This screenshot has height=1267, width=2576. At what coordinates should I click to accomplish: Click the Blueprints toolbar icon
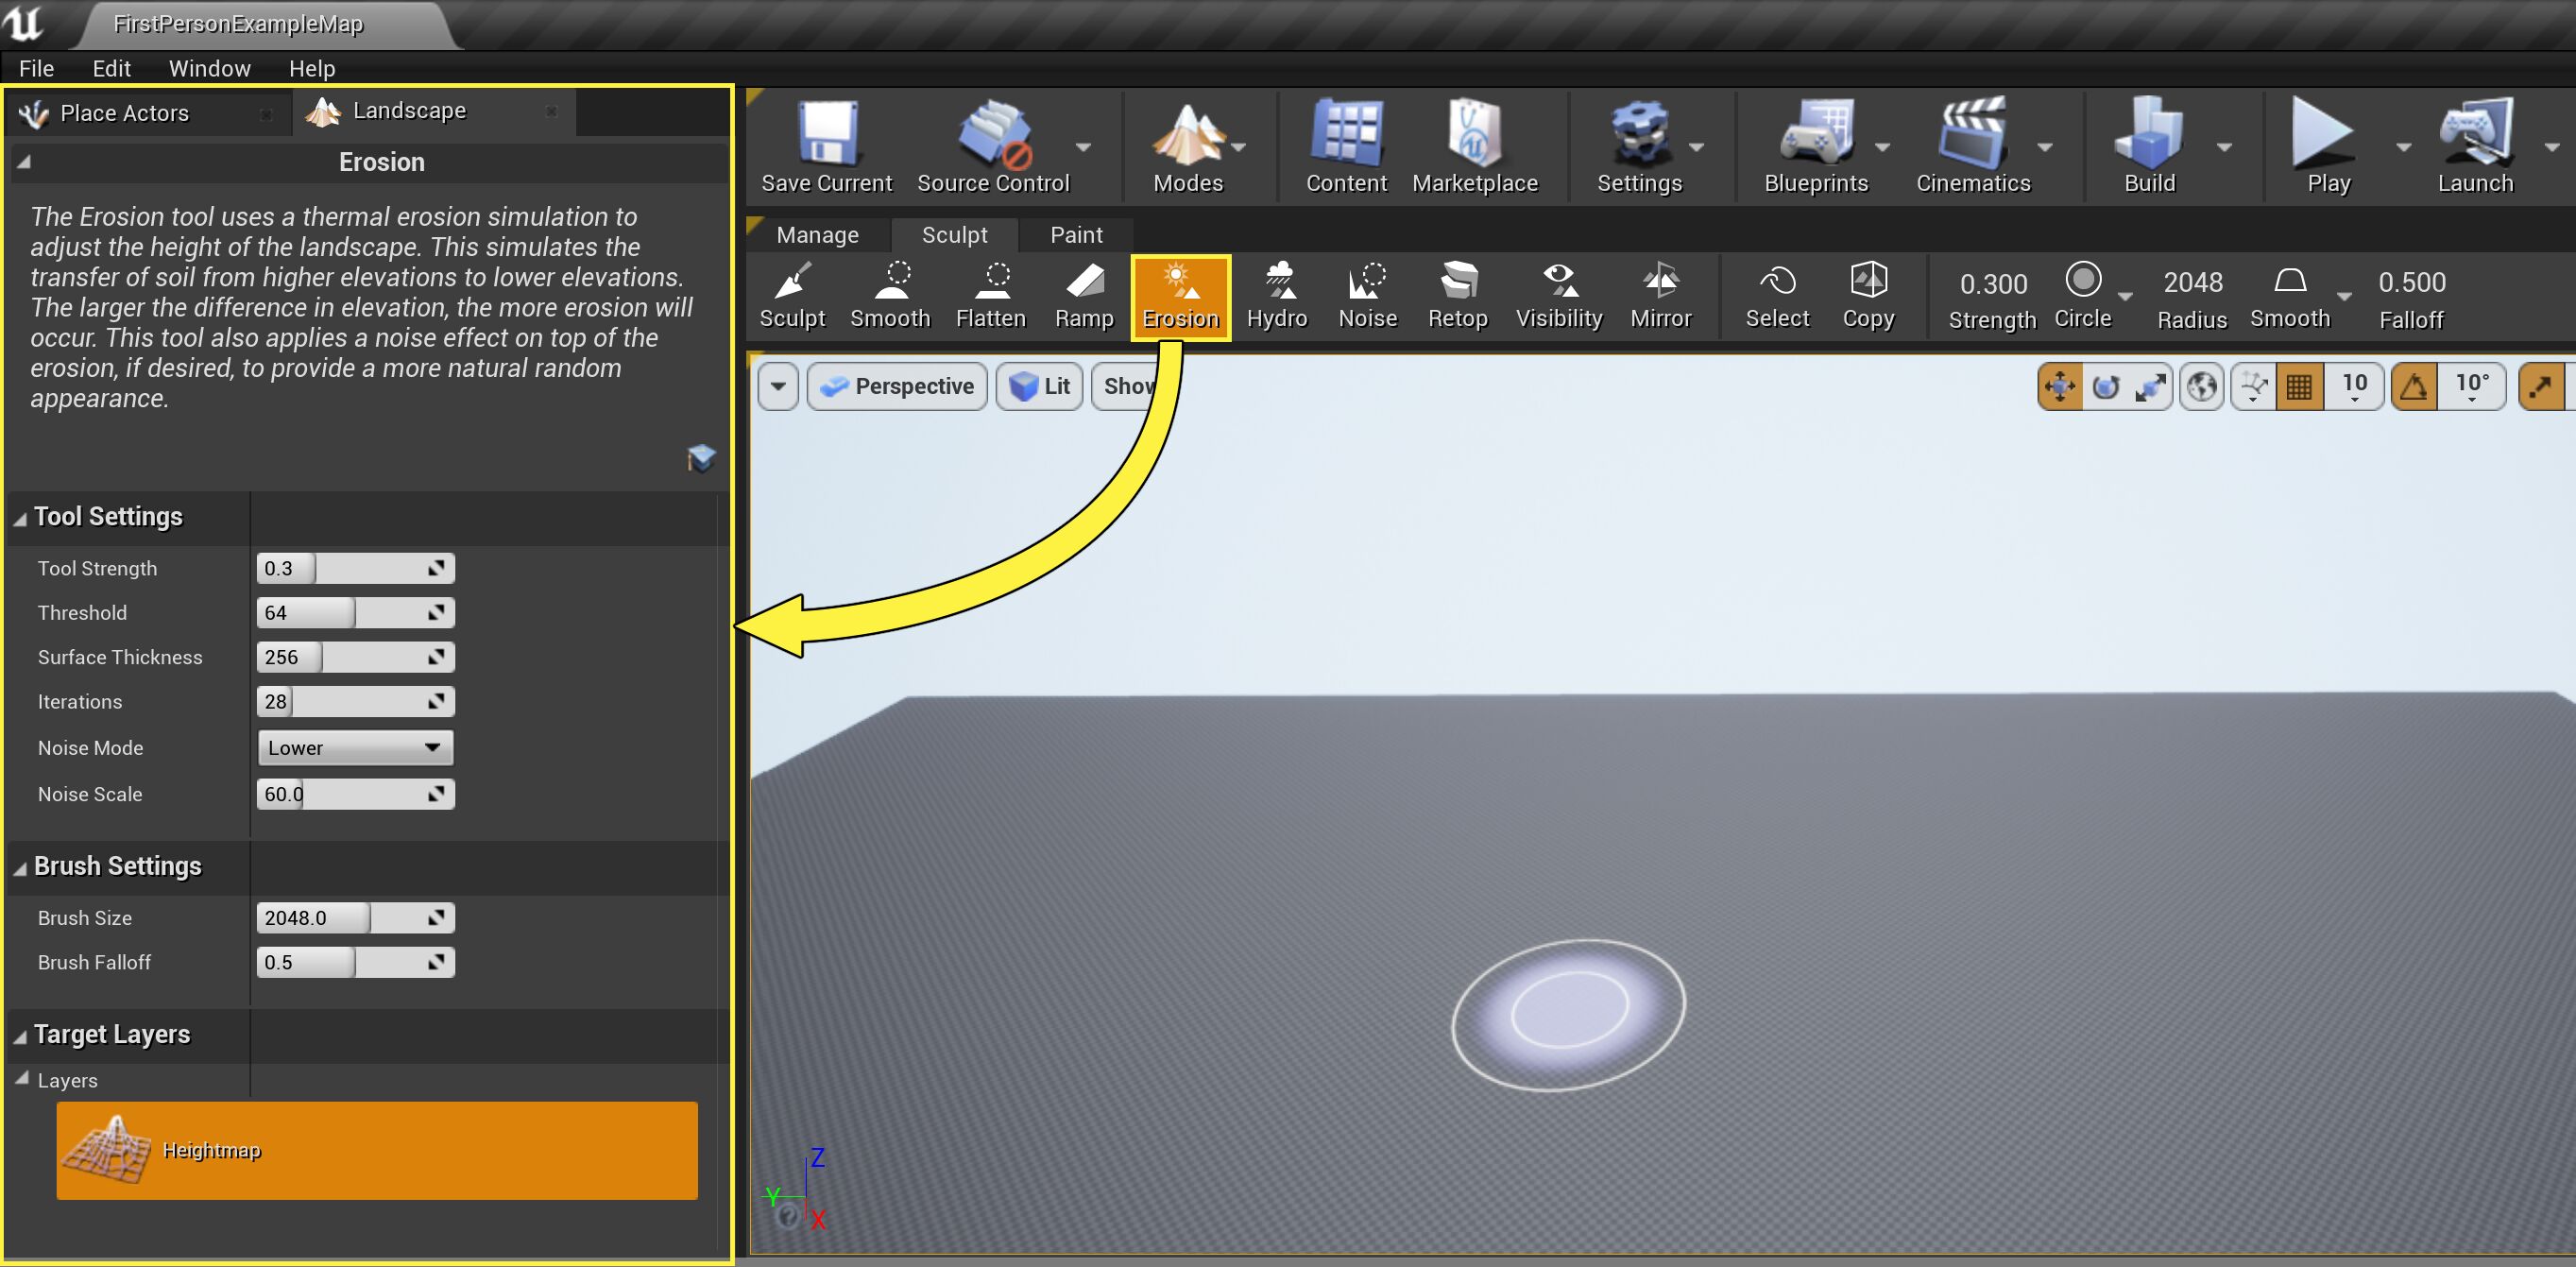click(1815, 145)
